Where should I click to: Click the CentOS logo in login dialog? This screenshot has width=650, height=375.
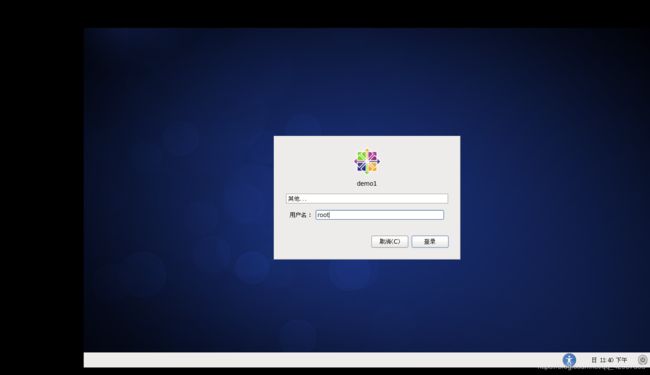click(367, 161)
